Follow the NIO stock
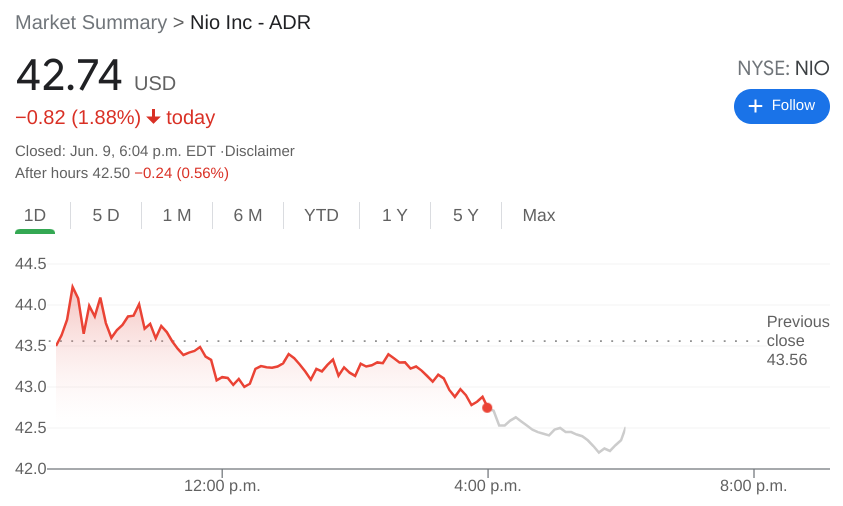 pos(782,106)
